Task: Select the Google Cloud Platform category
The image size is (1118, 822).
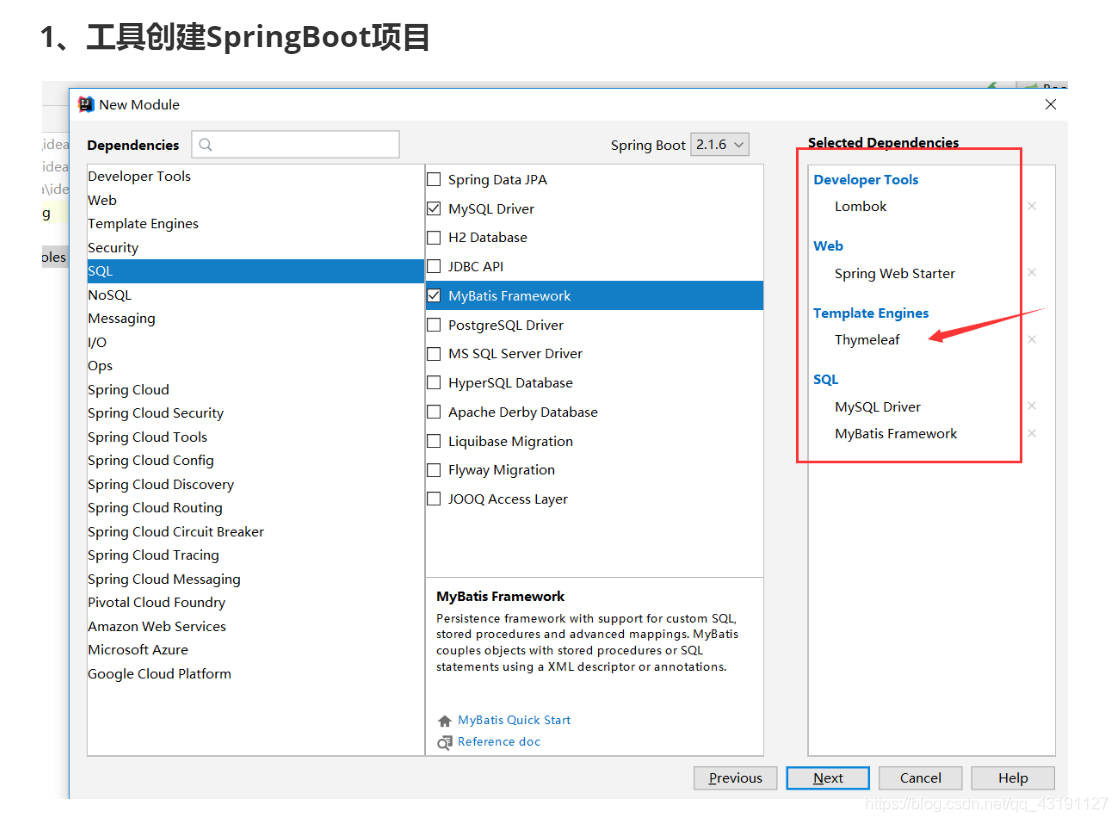Action: pos(255,674)
